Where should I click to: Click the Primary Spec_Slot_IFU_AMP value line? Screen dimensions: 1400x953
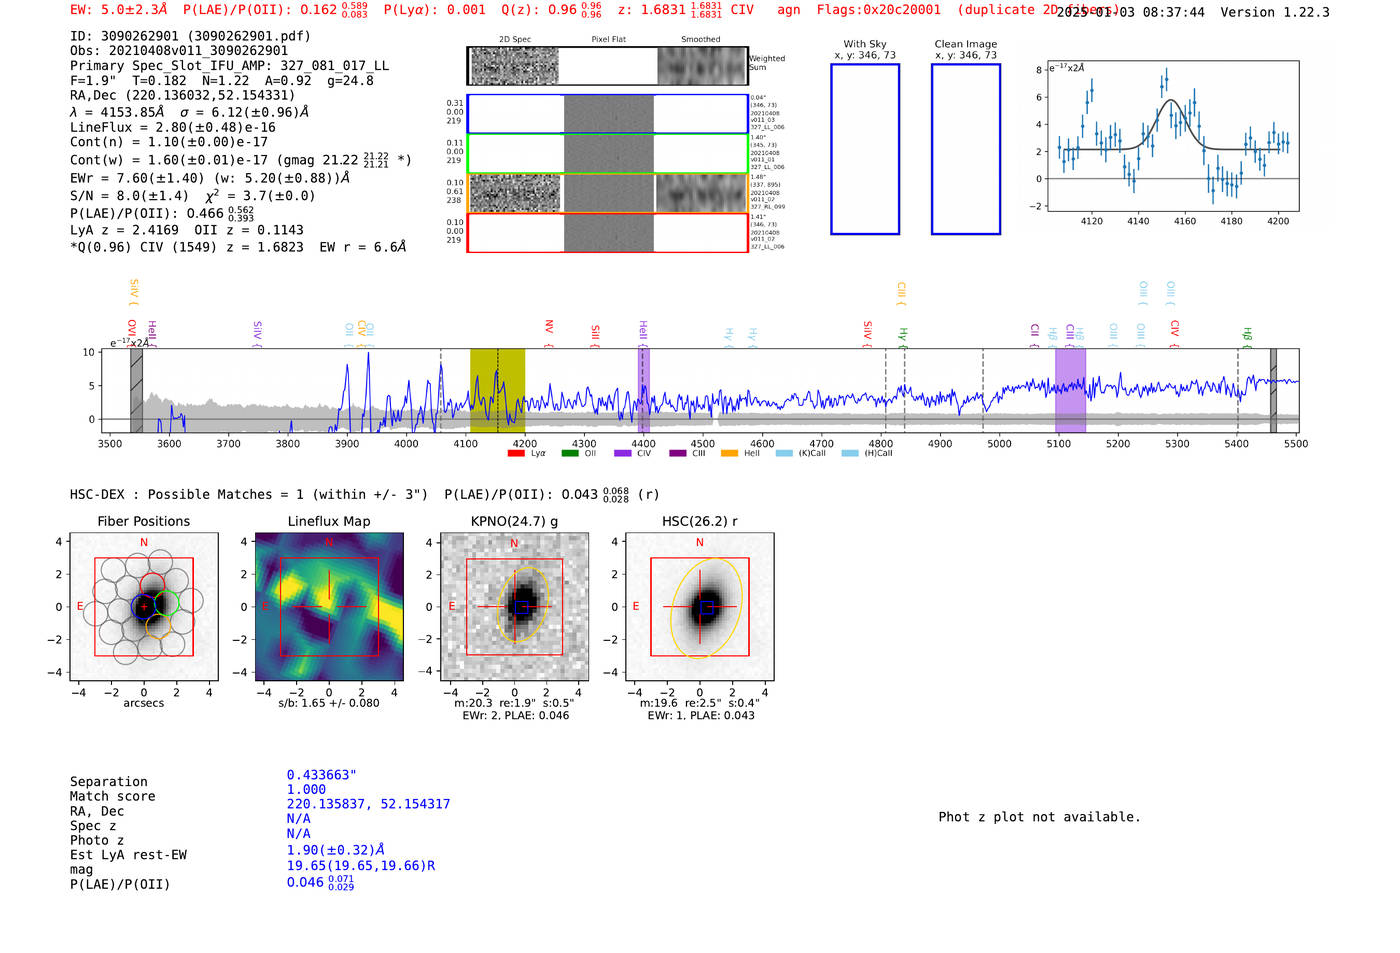pyautogui.click(x=229, y=65)
